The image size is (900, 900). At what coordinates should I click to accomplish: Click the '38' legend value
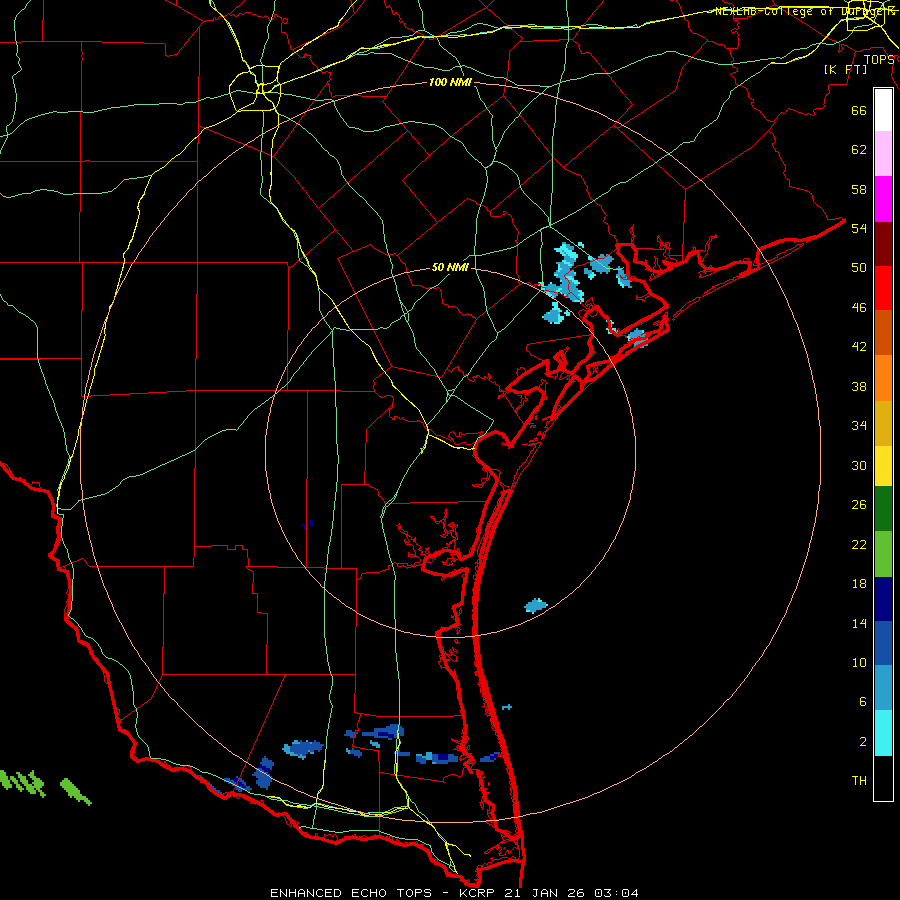coord(859,387)
